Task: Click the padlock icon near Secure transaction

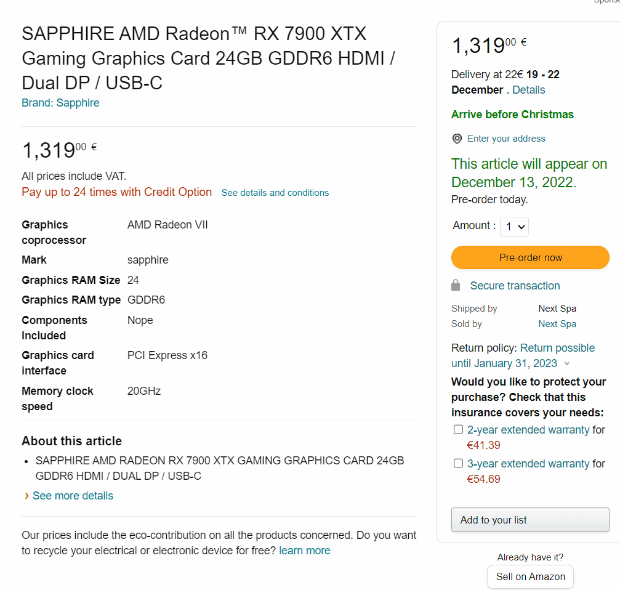Action: click(x=456, y=285)
